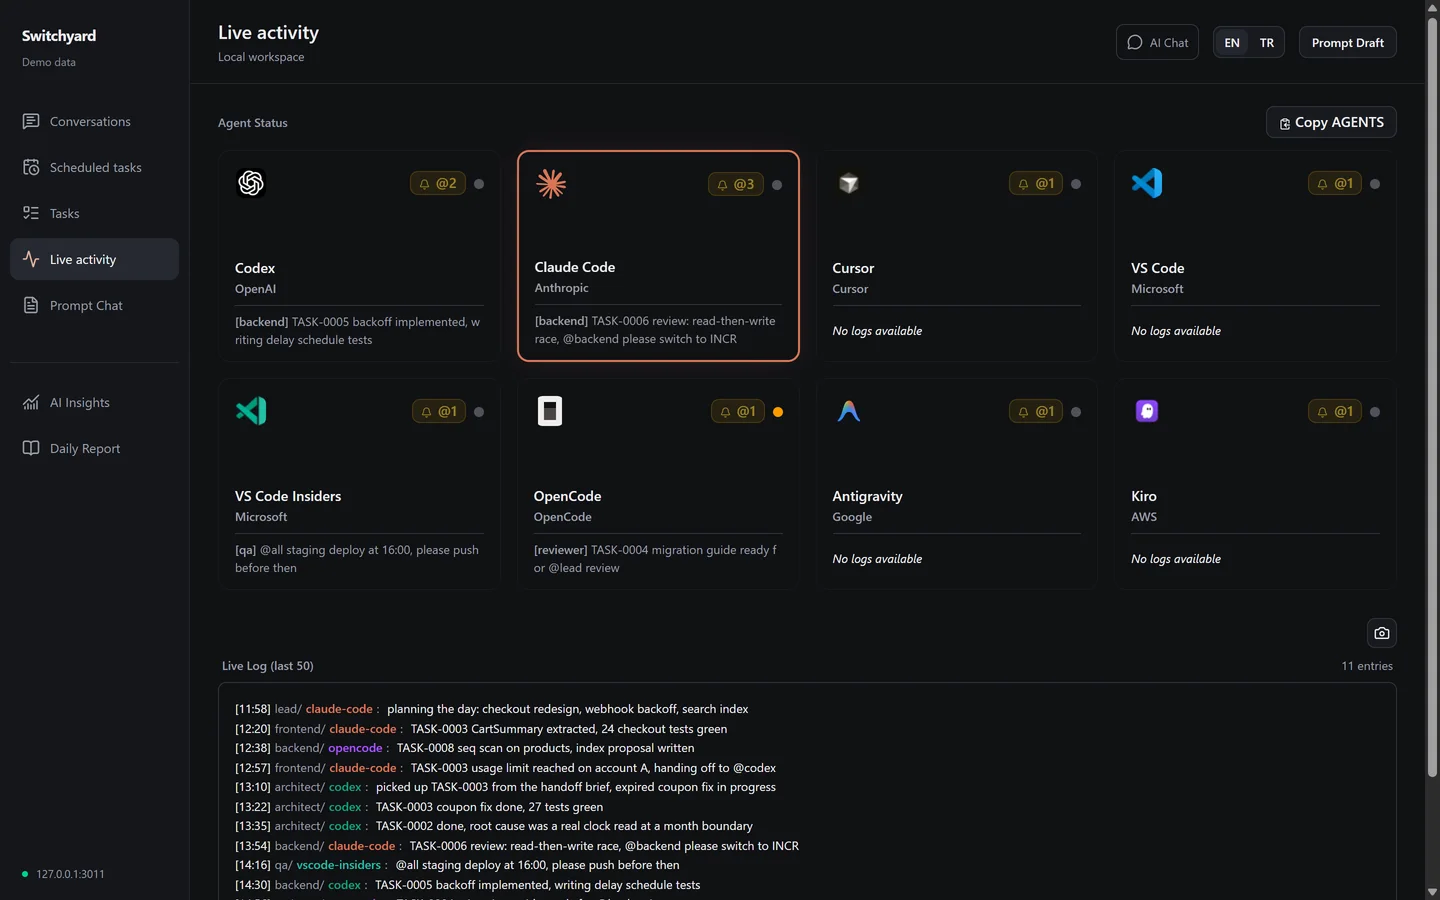Click the 127.0.0.1:3011 server address
This screenshot has height=900, width=1440.
tap(70, 874)
